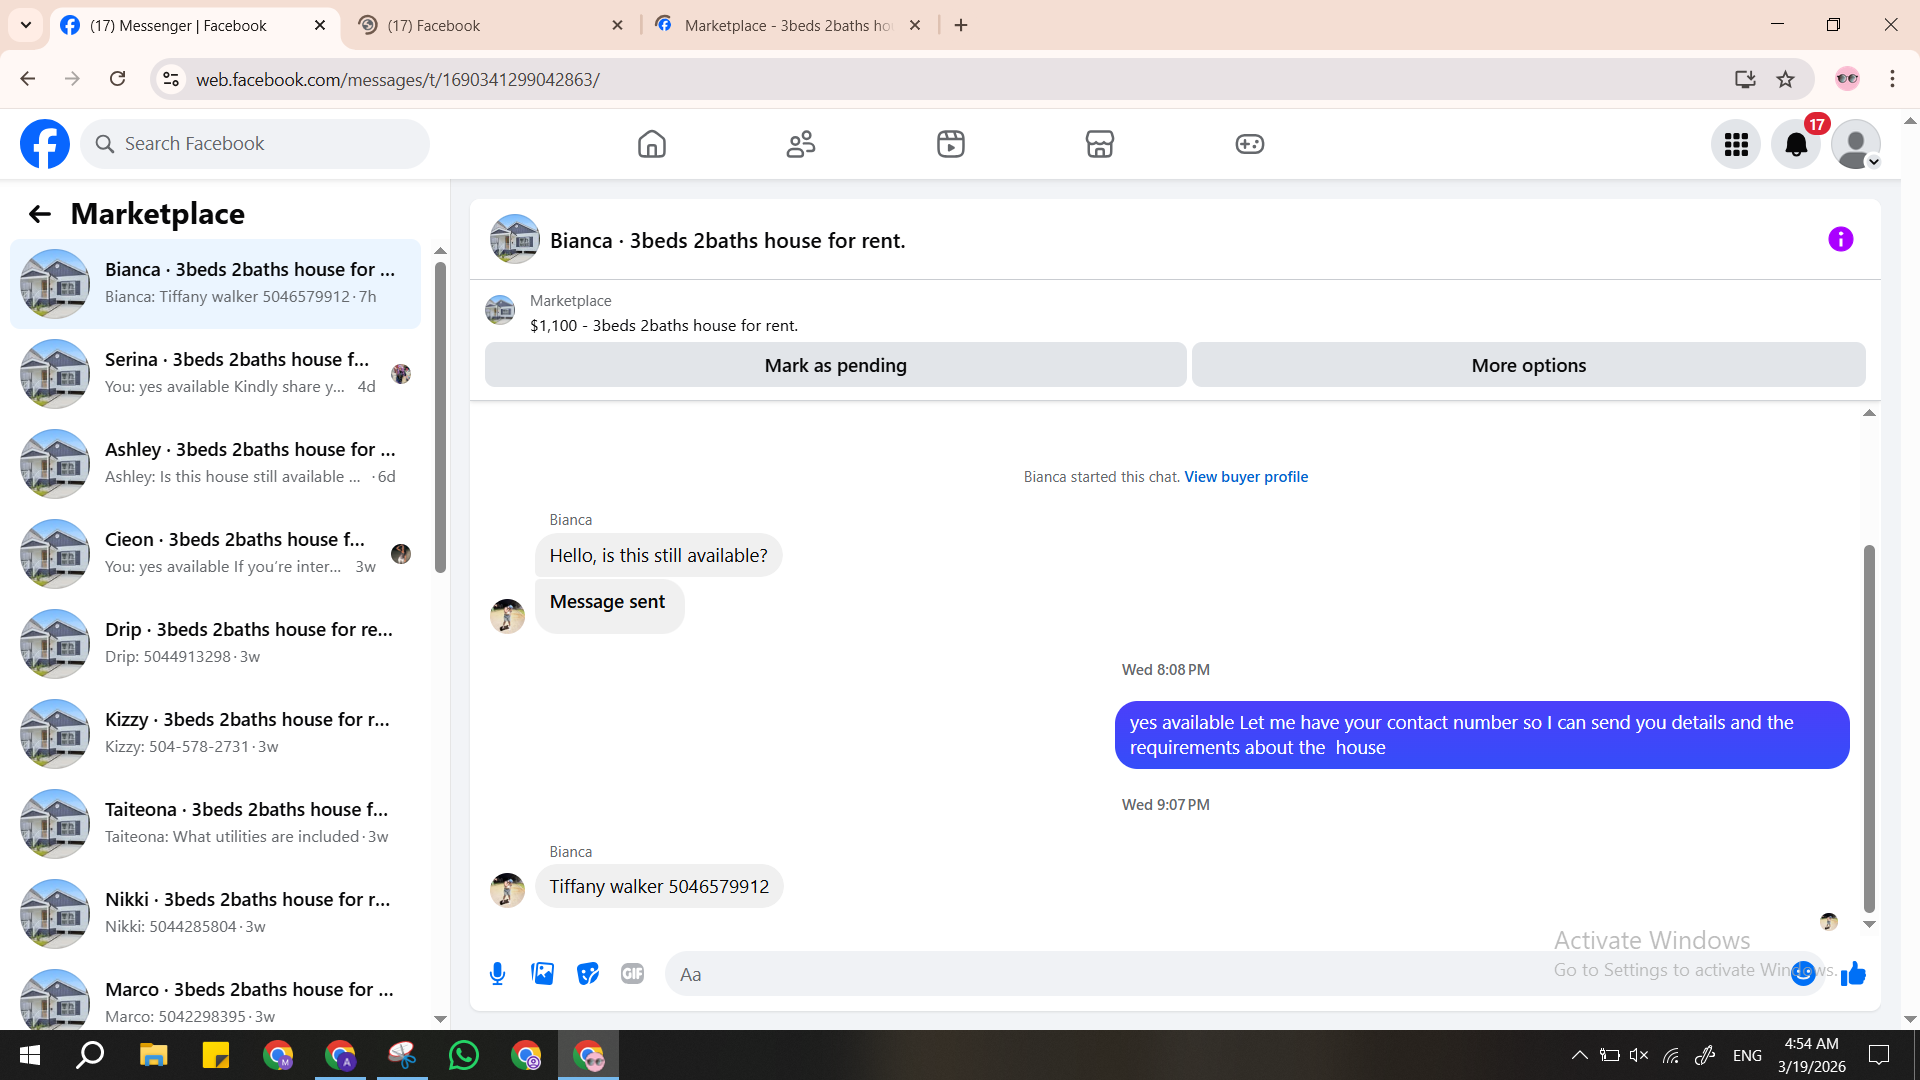Open browser tab search dropdown arrow

click(x=26, y=25)
